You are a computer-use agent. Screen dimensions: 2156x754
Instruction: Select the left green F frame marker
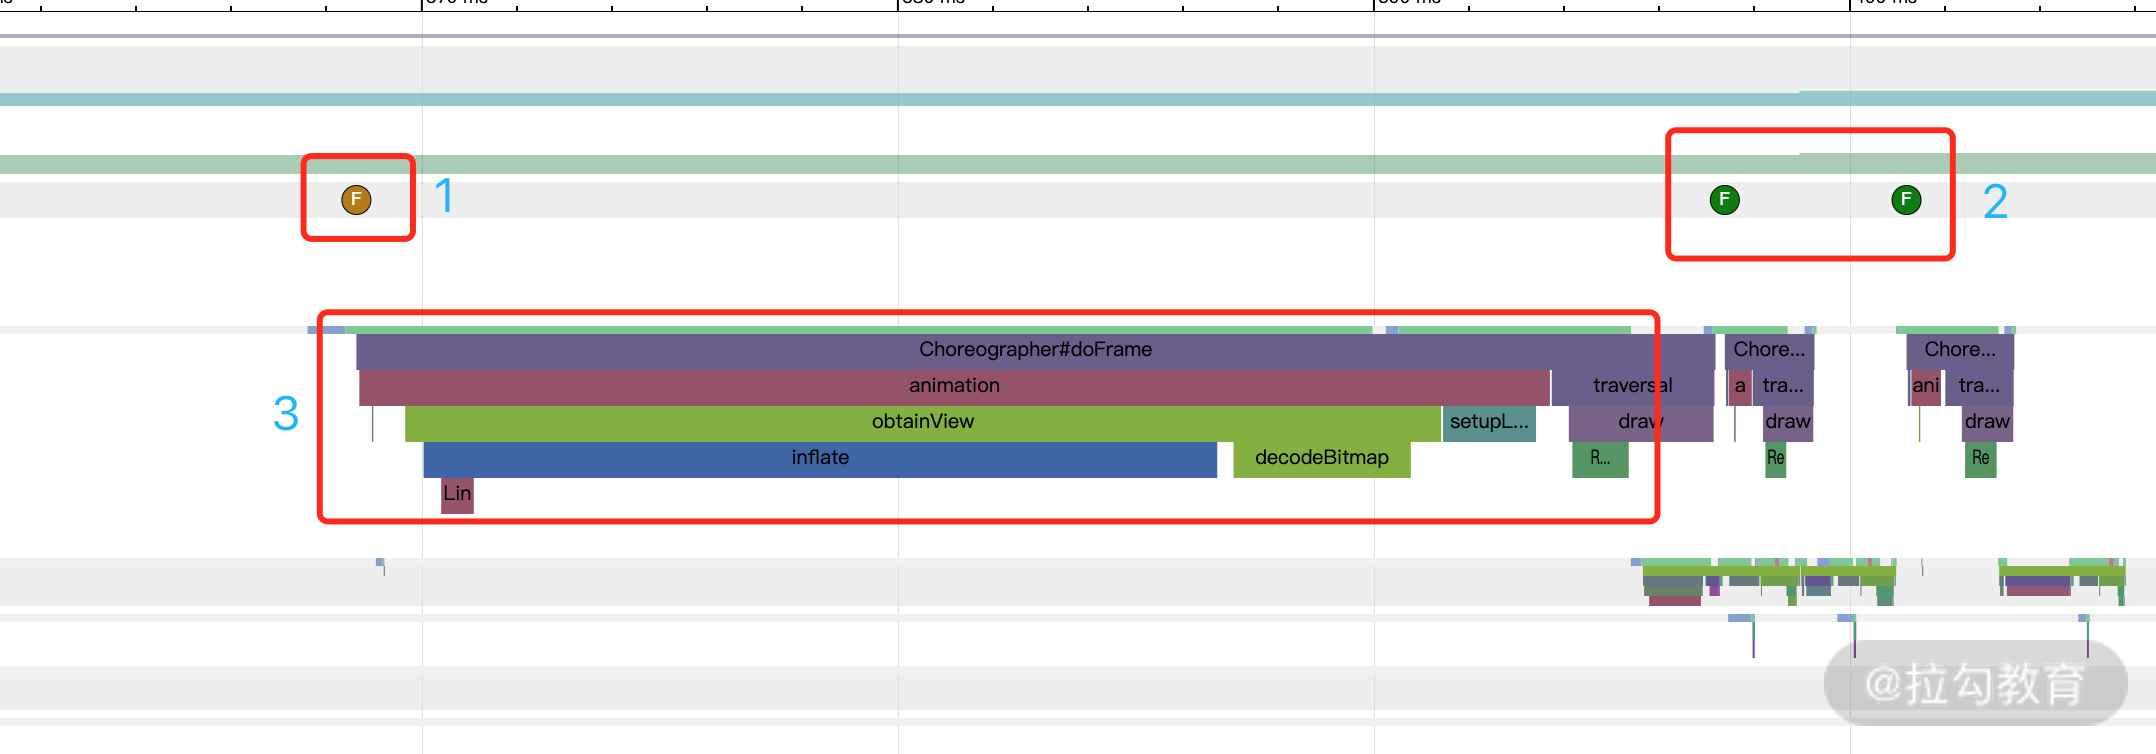1724,200
